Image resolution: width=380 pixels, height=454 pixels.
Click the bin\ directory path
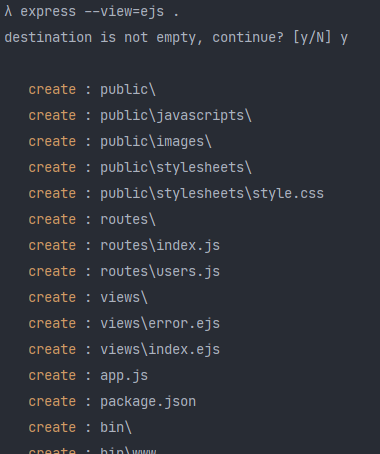[x=116, y=428]
